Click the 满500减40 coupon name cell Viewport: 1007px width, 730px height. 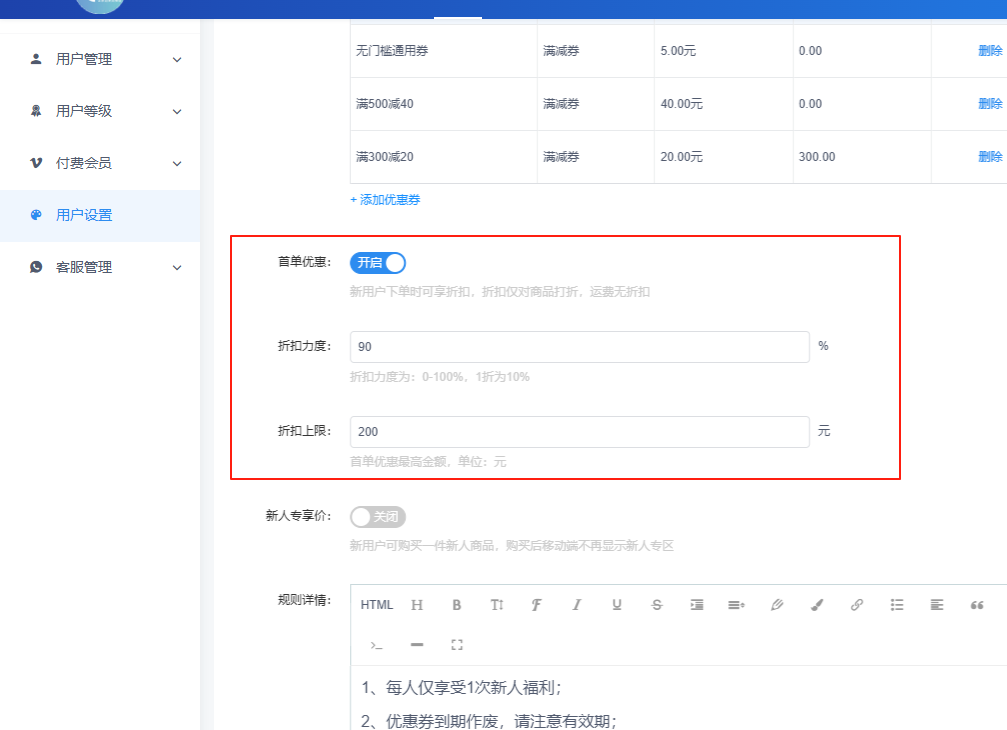[444, 104]
